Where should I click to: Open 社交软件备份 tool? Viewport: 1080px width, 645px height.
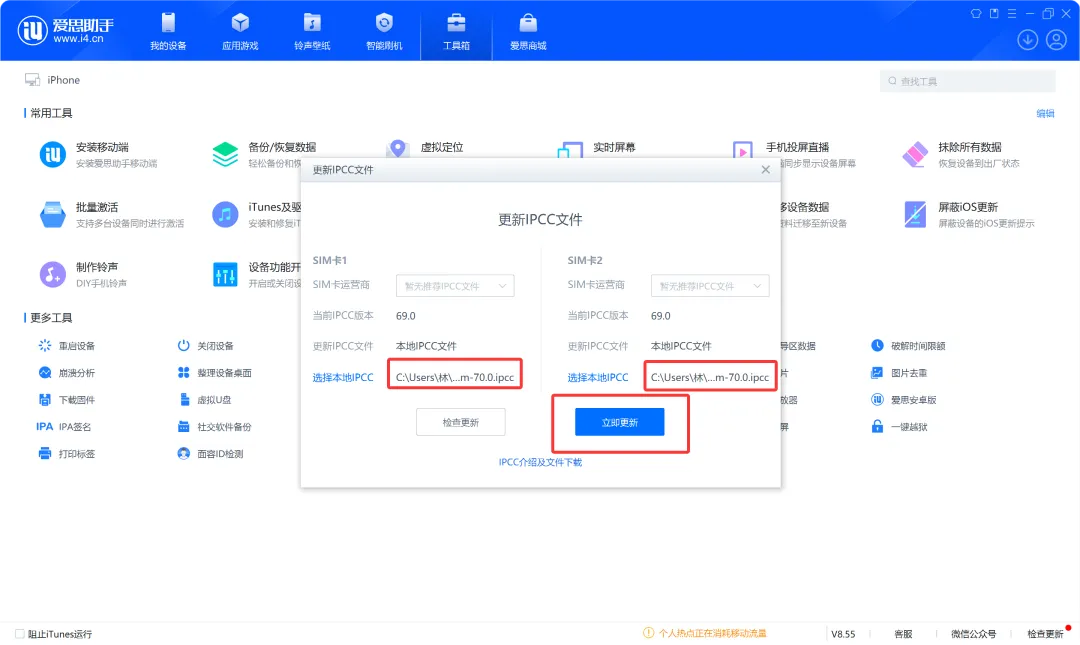pos(214,427)
